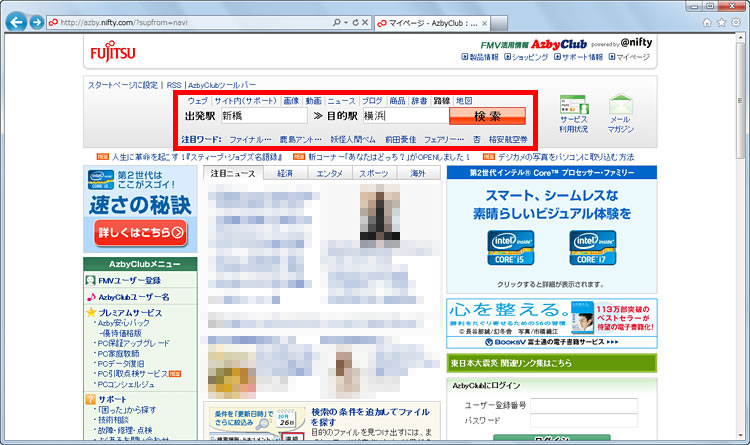Click the Home icon at top right
This screenshot has height=445, width=750.
click(x=707, y=22)
